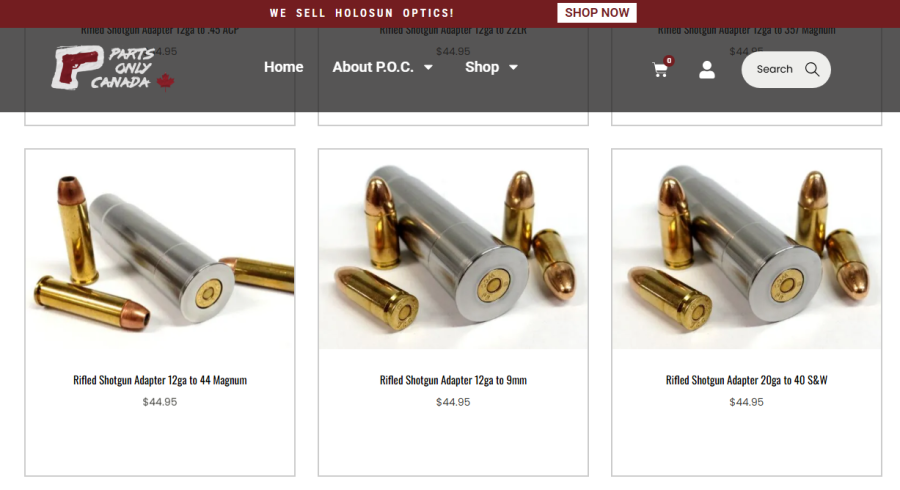Click the magnifying glass search icon

pos(812,69)
